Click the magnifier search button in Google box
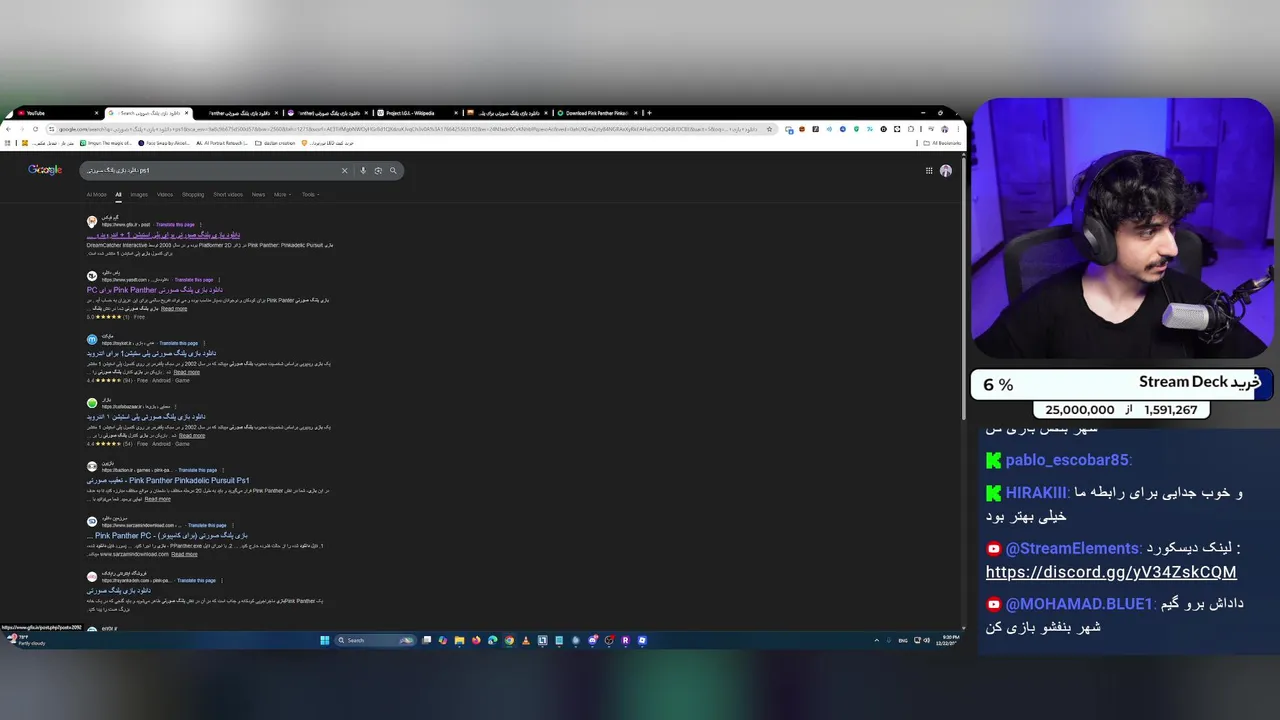The image size is (1280, 720). pyautogui.click(x=393, y=170)
